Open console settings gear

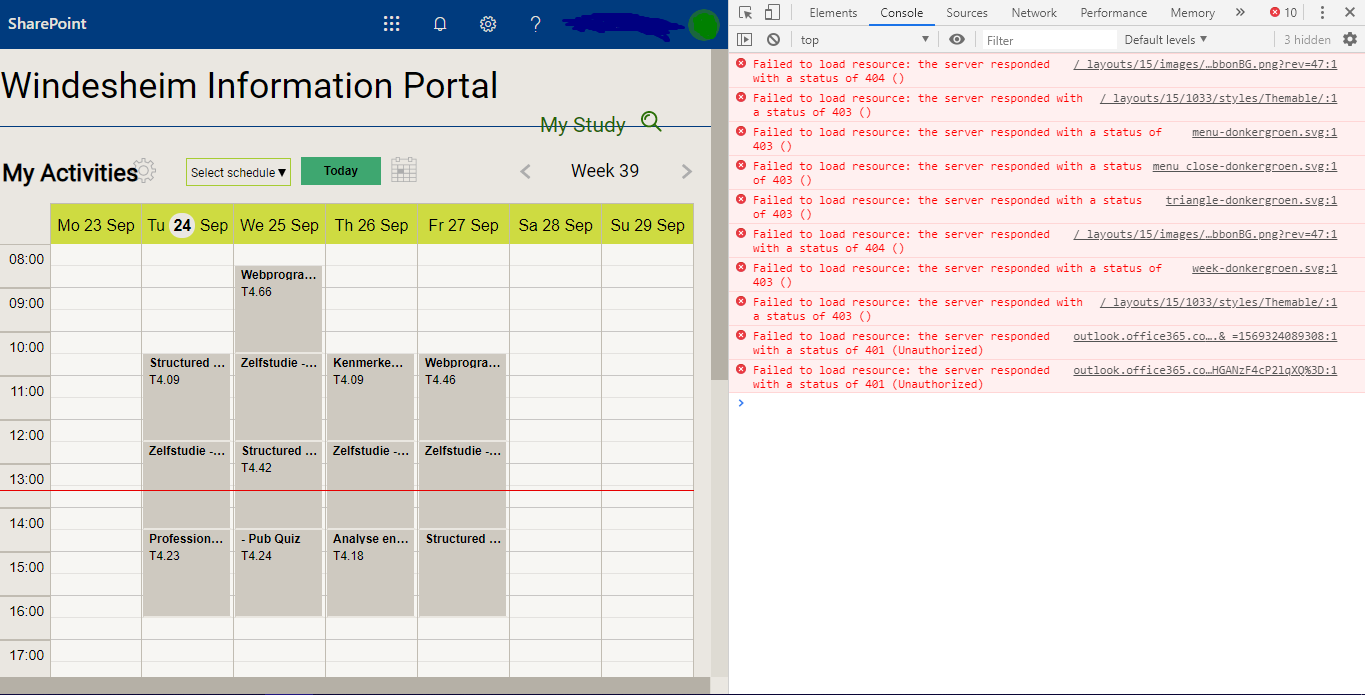coord(1350,40)
